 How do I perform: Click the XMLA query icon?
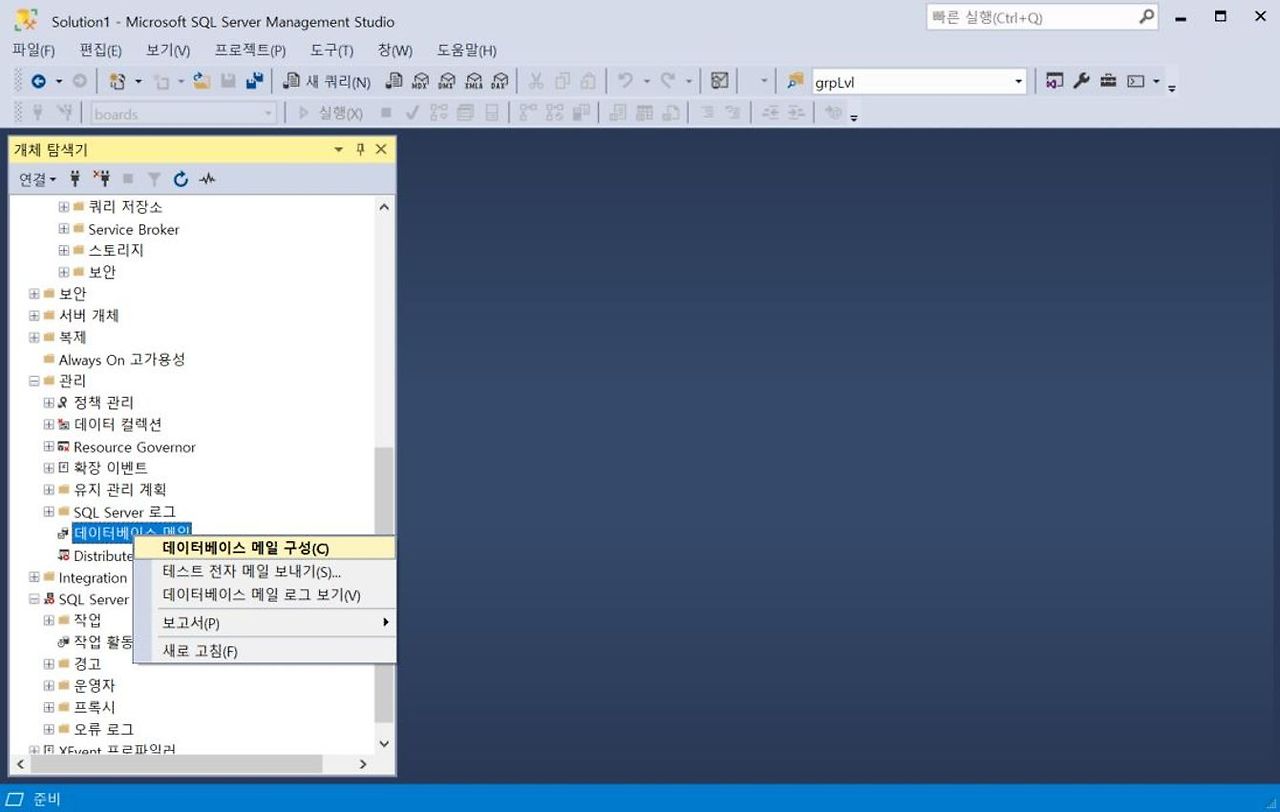pyautogui.click(x=474, y=82)
